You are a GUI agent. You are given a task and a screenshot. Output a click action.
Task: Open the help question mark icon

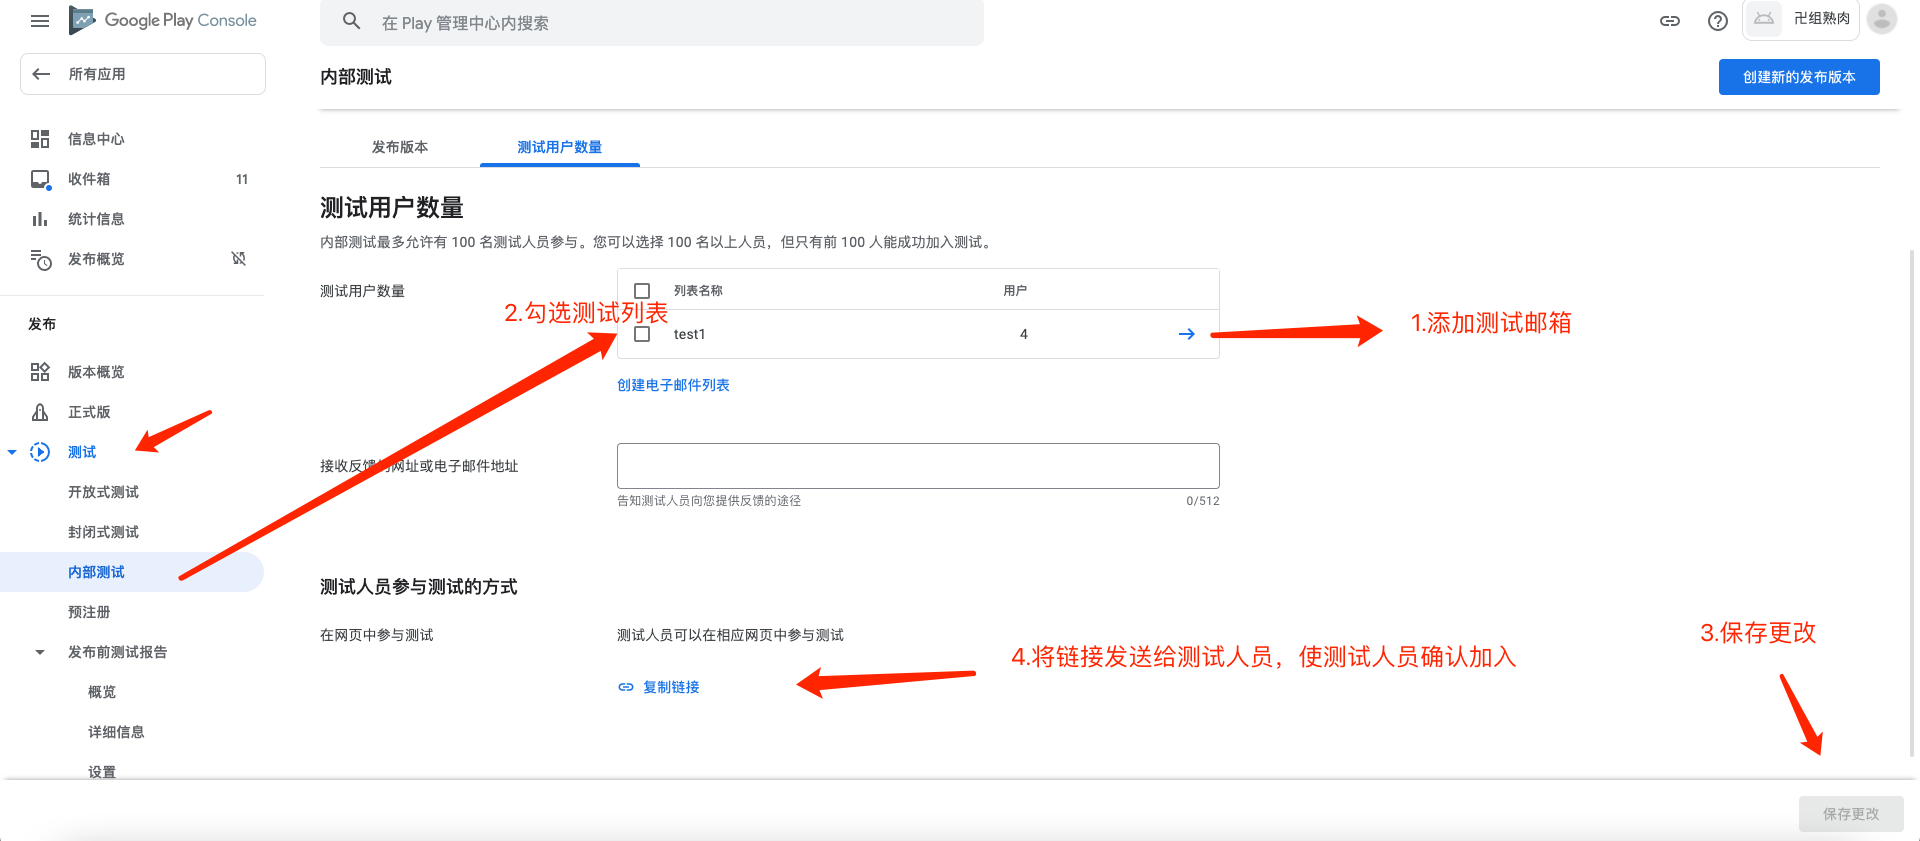pos(1718,21)
